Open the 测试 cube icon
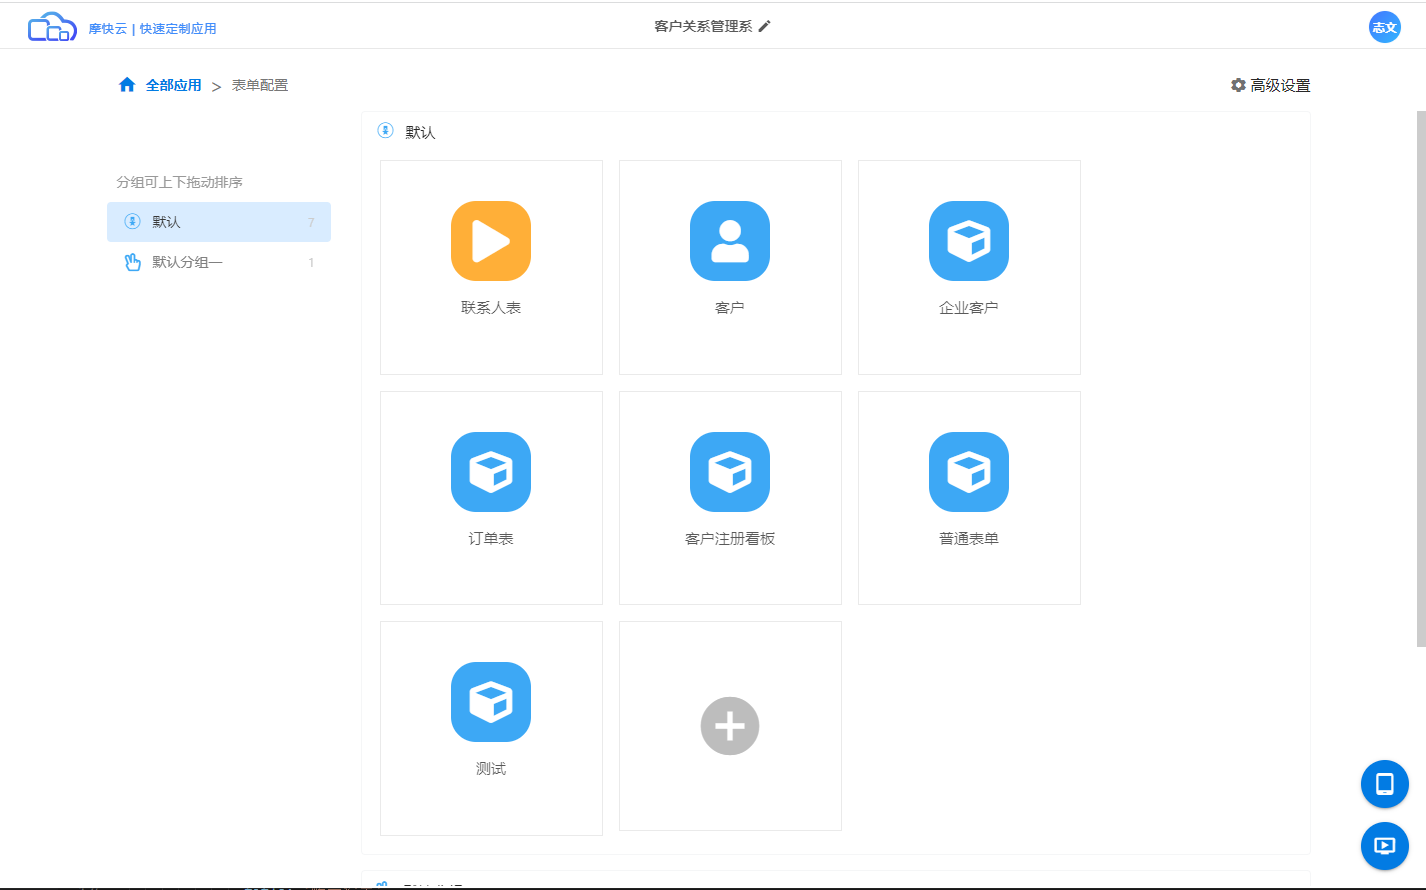Screen dimensions: 1426x890 [491, 702]
